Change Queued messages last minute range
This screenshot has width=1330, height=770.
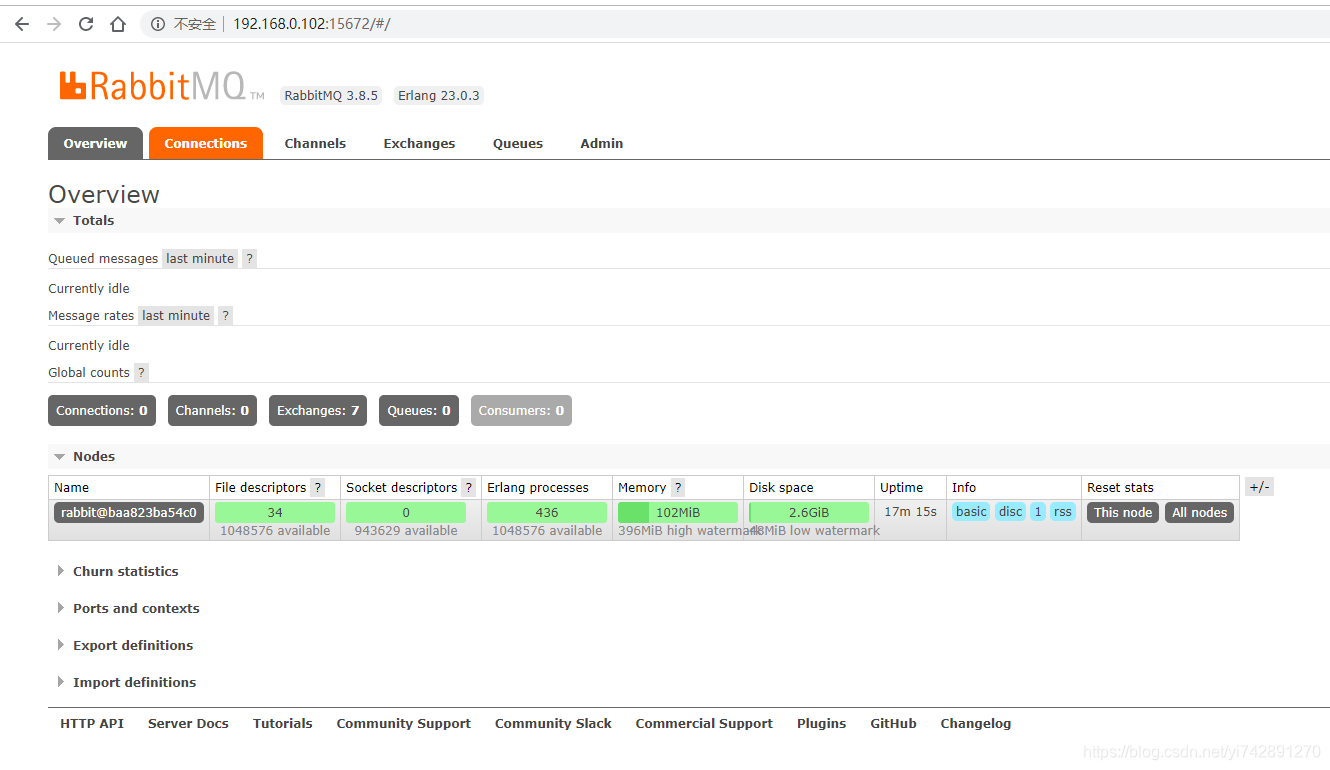pos(200,258)
